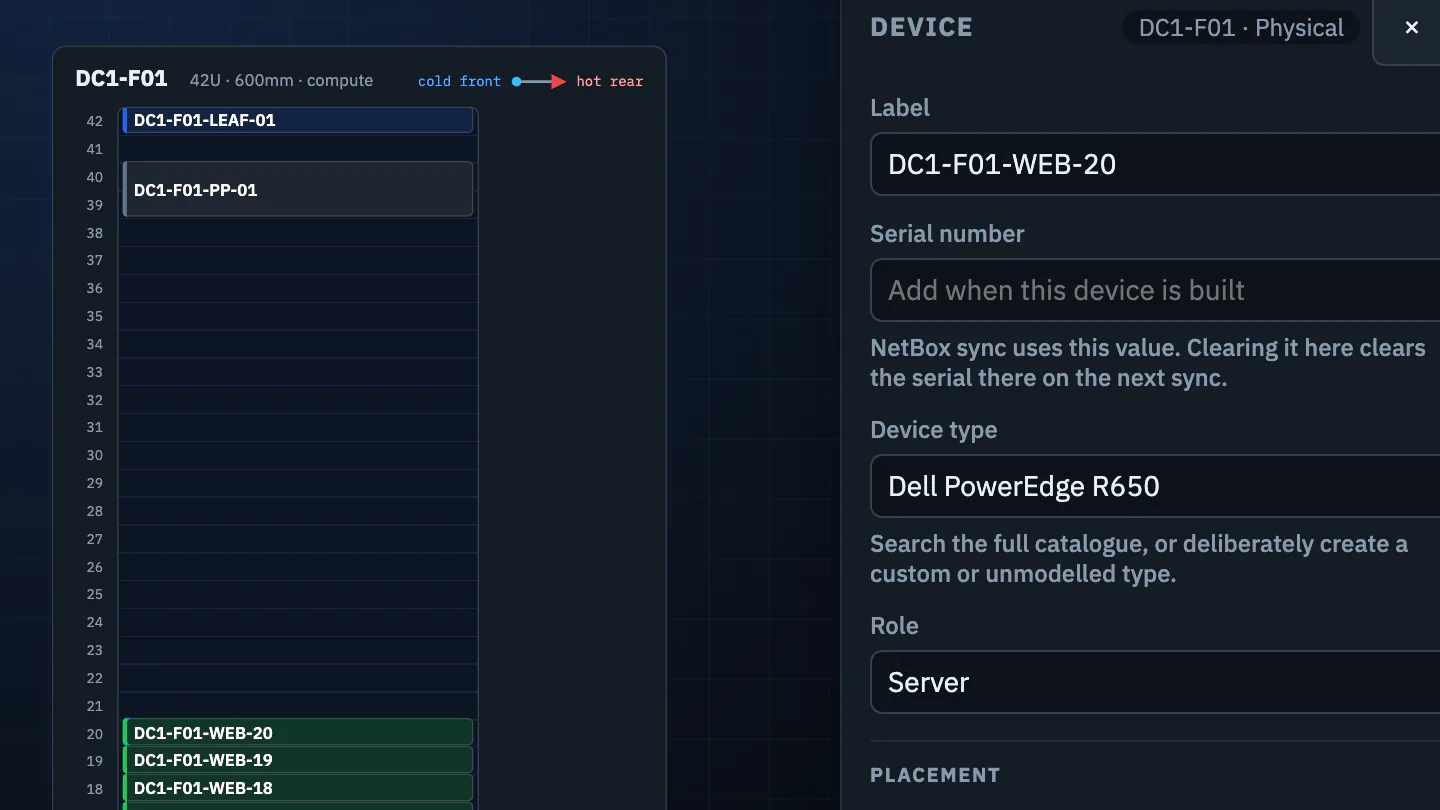The height and width of the screenshot is (810, 1440).
Task: Click the 'hot rear' airflow label
Action: 610,81
